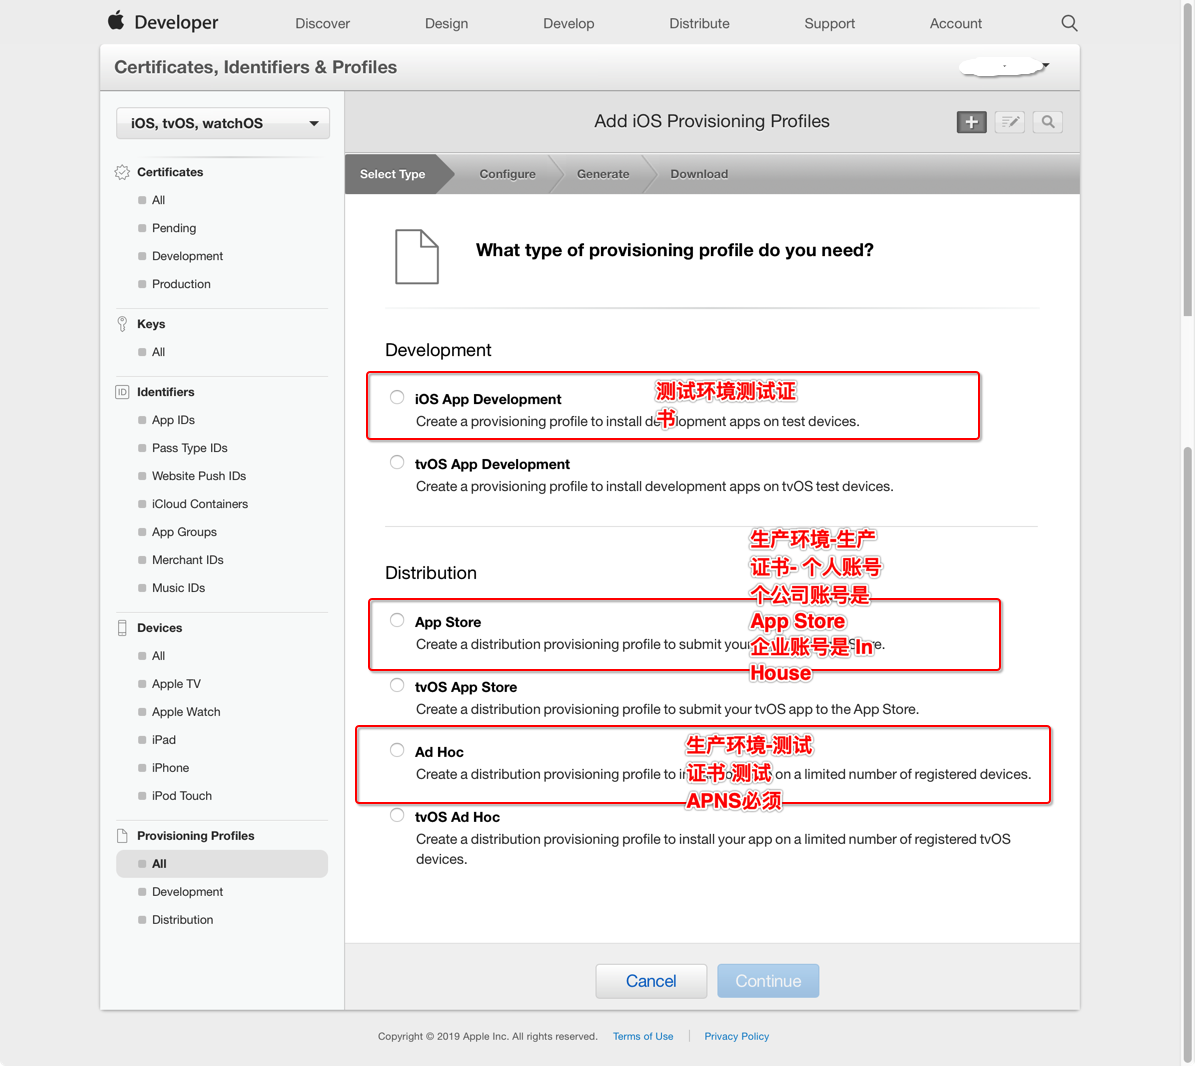Image resolution: width=1195 pixels, height=1066 pixels.
Task: Show iPod Touch devices
Action: click(x=182, y=796)
